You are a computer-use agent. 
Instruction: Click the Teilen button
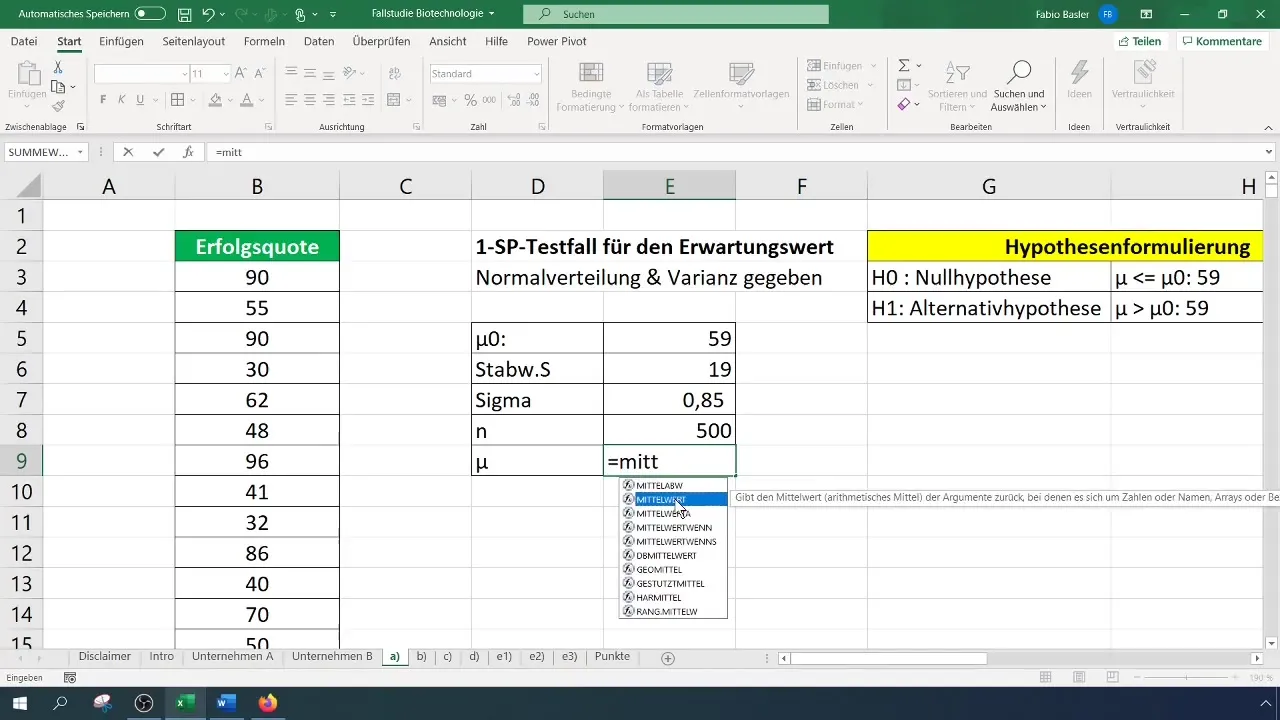1140,41
